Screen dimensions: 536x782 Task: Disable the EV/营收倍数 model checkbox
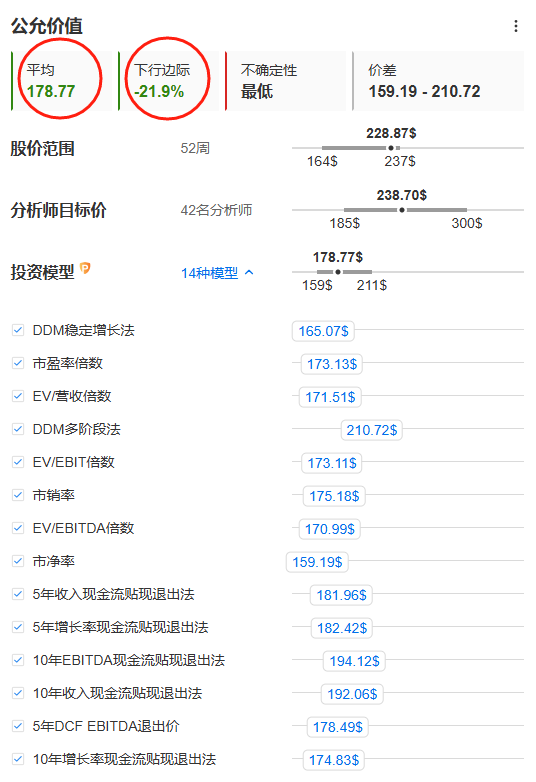(18, 396)
